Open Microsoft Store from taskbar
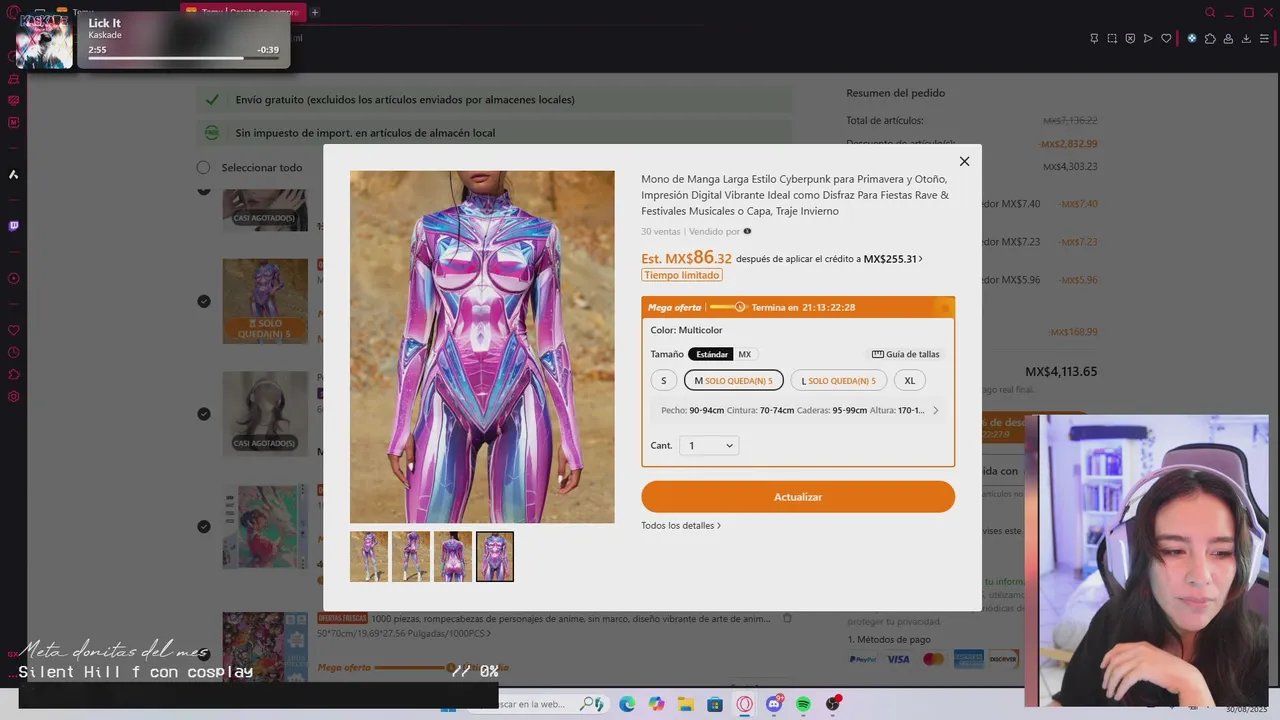Image resolution: width=1280 pixels, height=720 pixels. (x=715, y=704)
